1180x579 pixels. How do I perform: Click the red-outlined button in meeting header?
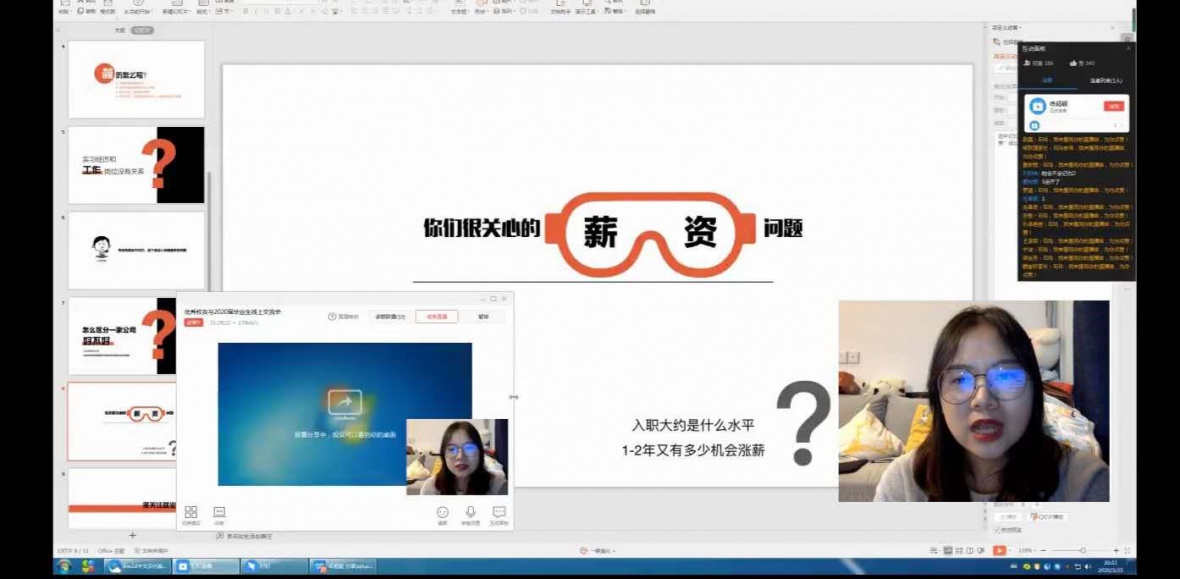pyautogui.click(x=436, y=316)
